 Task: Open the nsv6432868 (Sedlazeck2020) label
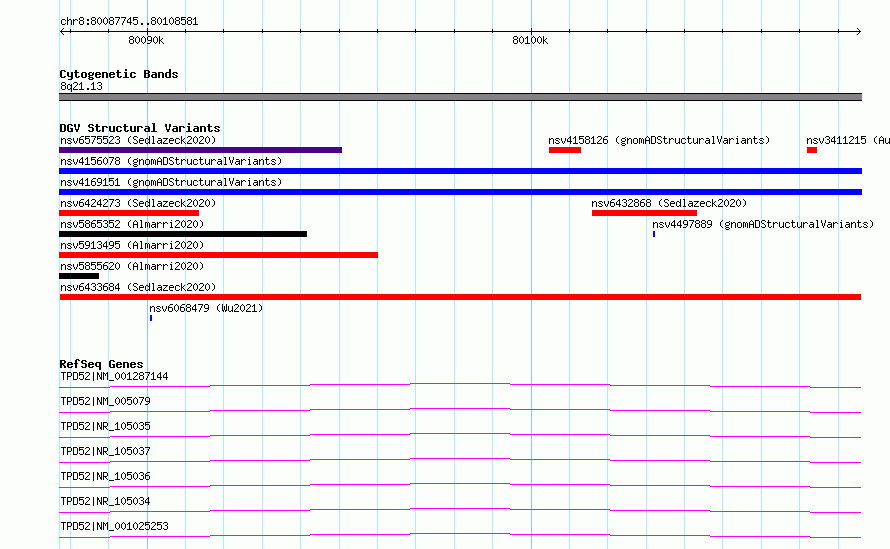[x=669, y=203]
